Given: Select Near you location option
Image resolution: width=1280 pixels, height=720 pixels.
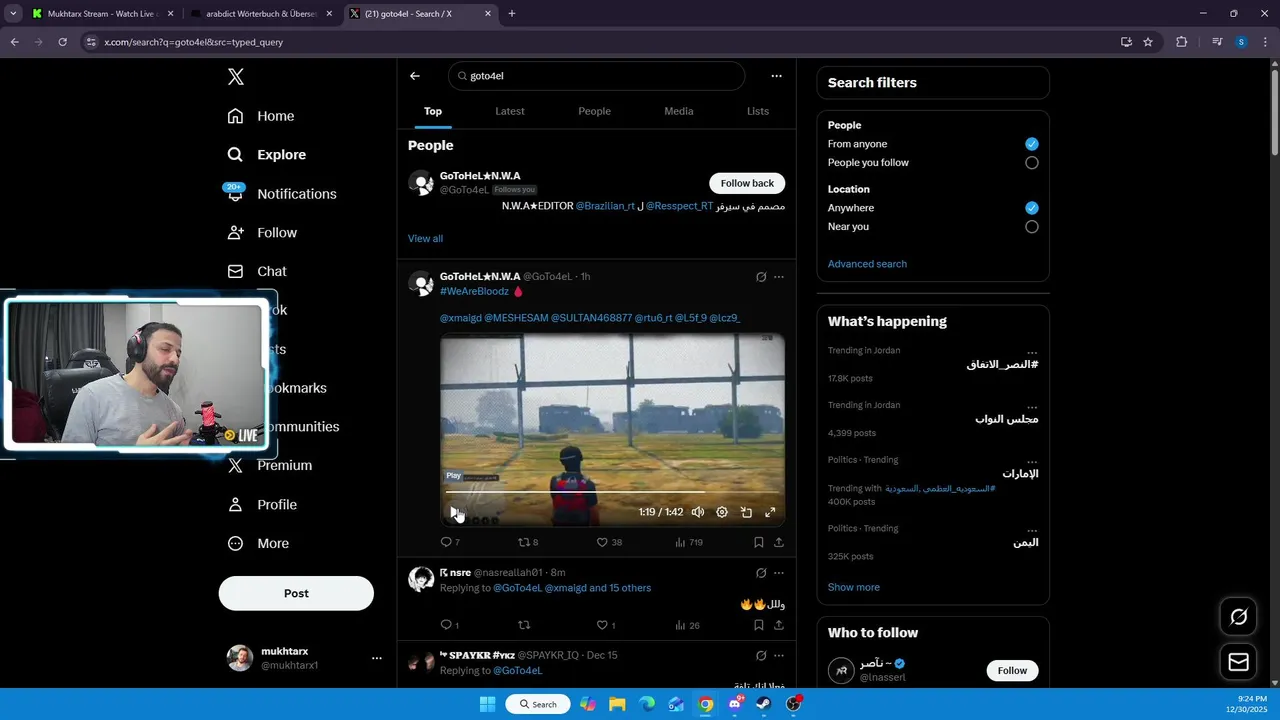Looking at the screenshot, I should pos(1032,227).
